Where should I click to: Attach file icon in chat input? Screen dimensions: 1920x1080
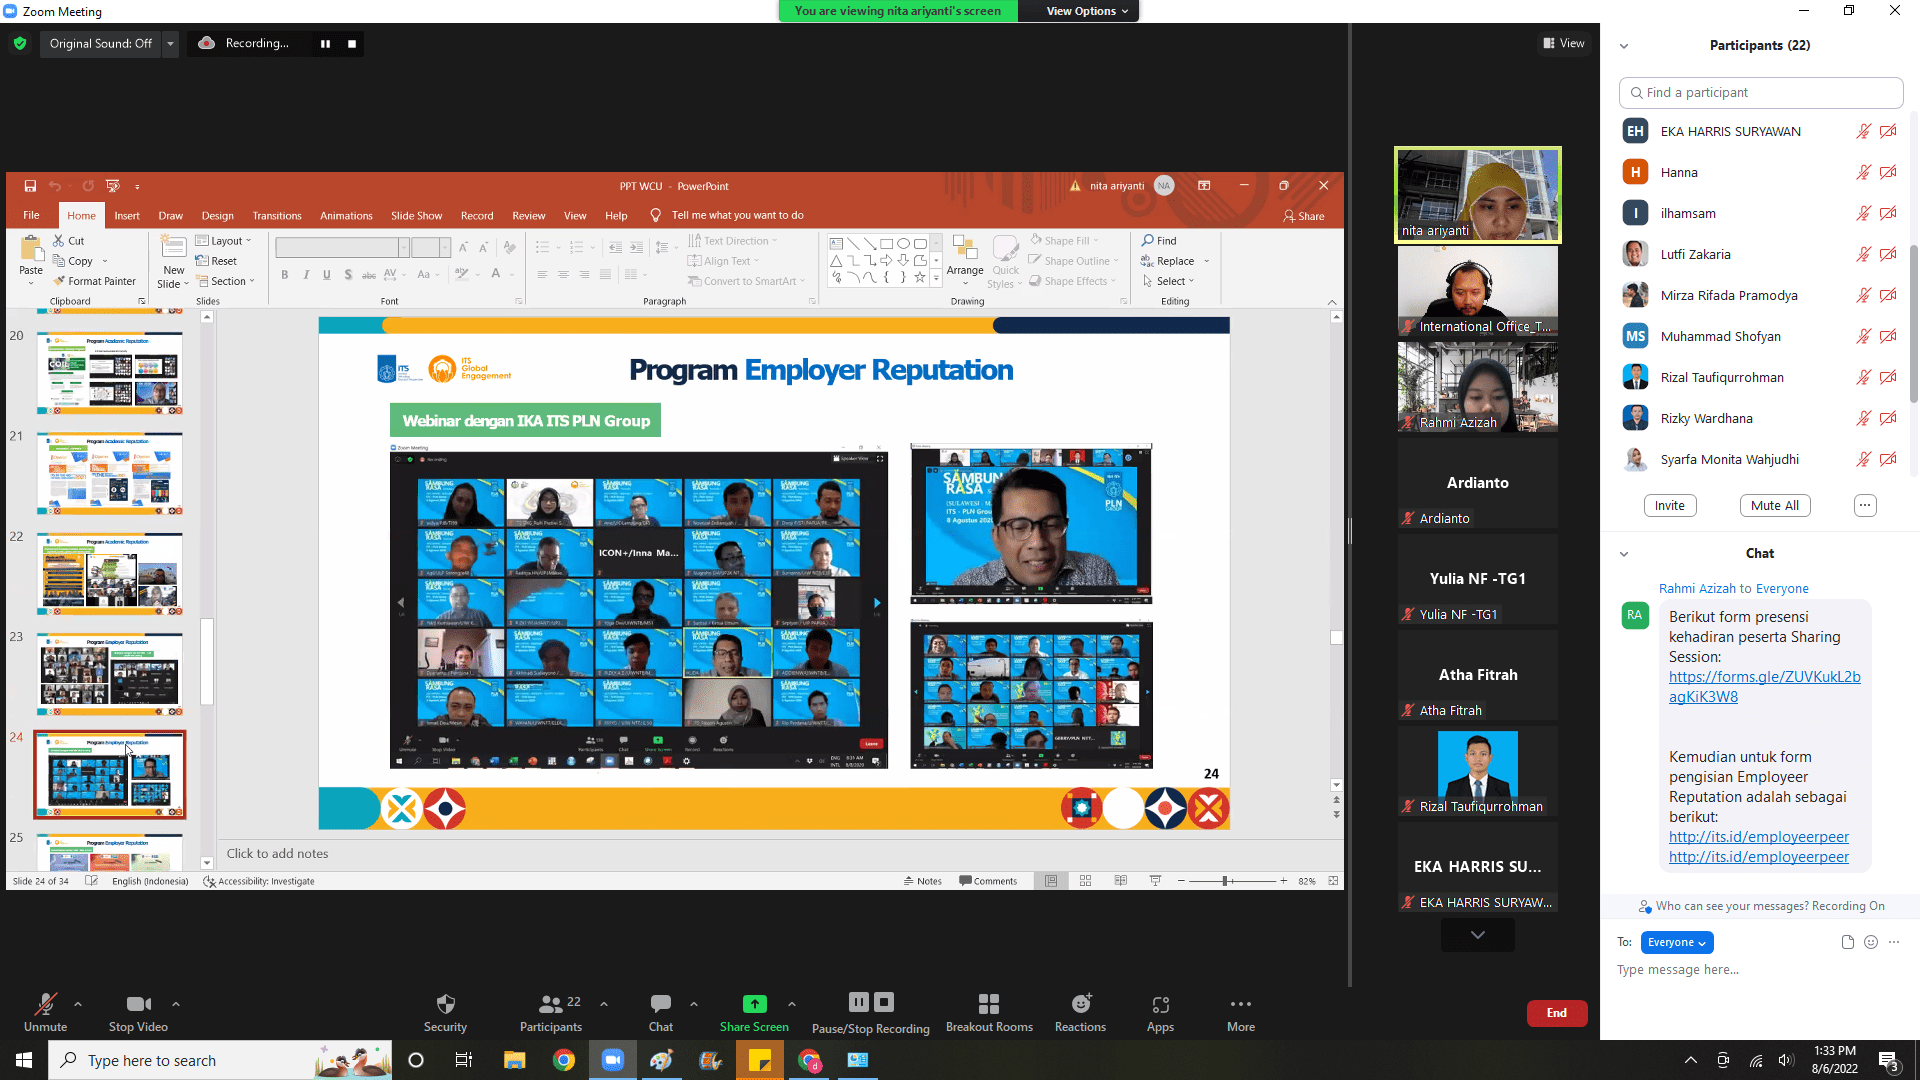click(1847, 942)
